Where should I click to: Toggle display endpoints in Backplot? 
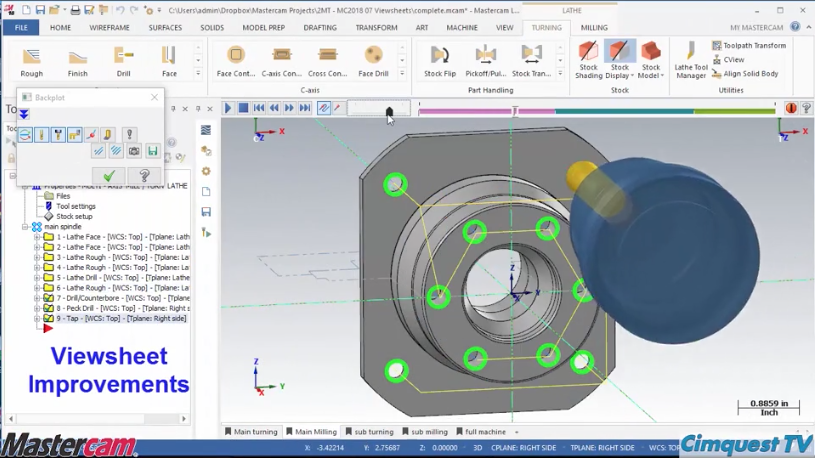pos(92,135)
